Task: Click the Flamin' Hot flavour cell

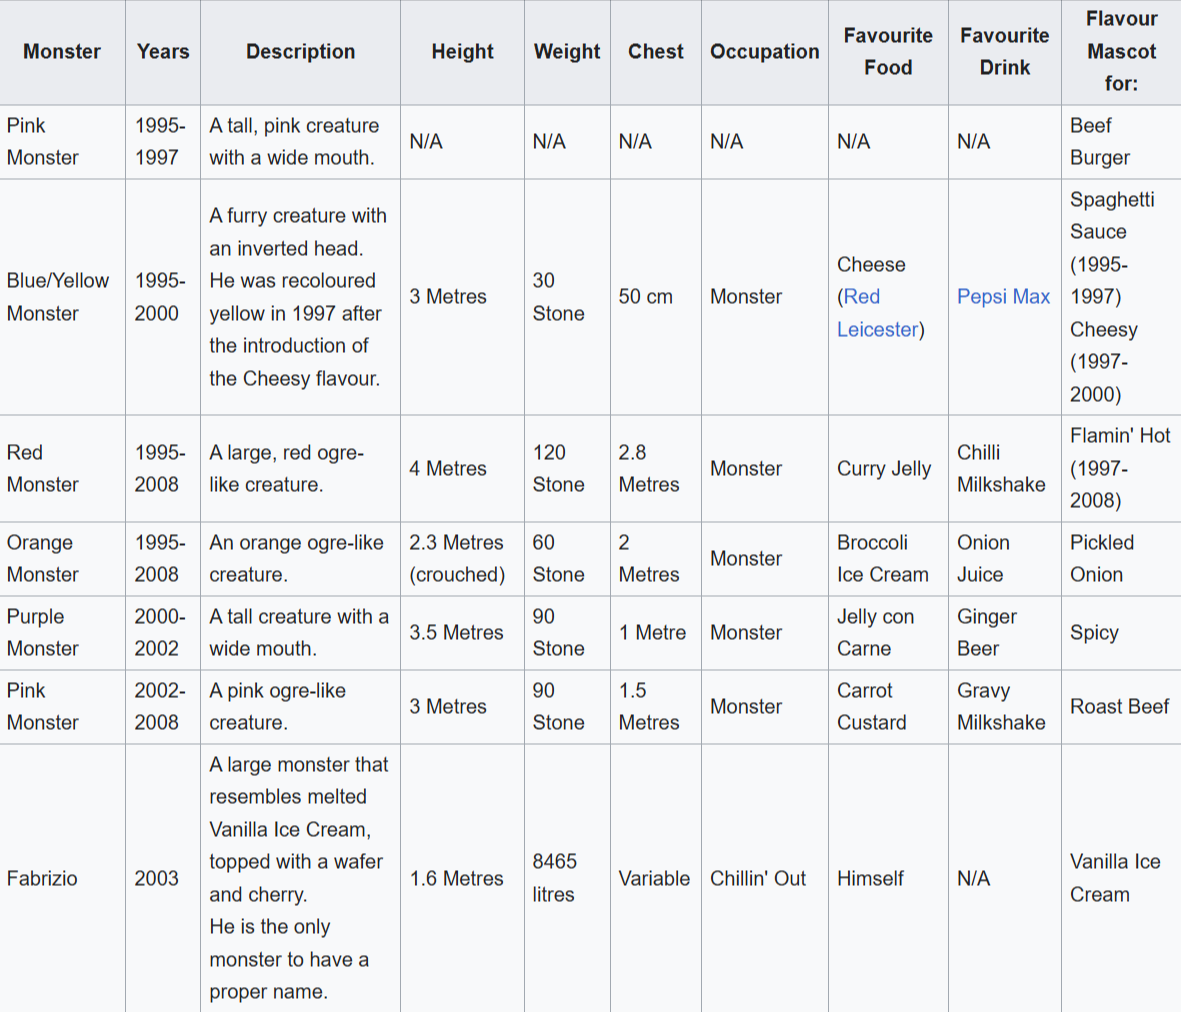Action: pyautogui.click(x=1121, y=468)
